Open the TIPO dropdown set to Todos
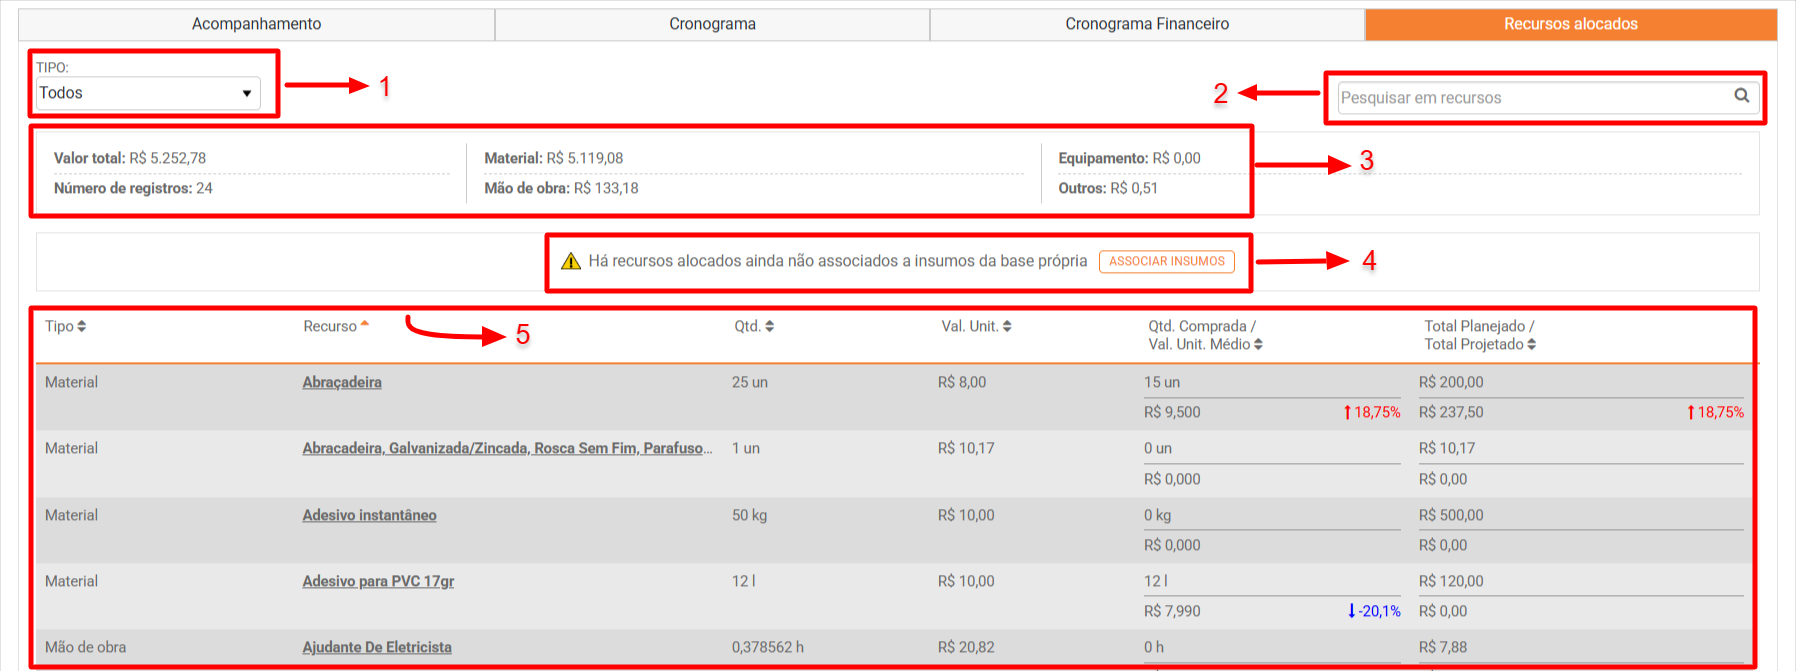 [148, 93]
